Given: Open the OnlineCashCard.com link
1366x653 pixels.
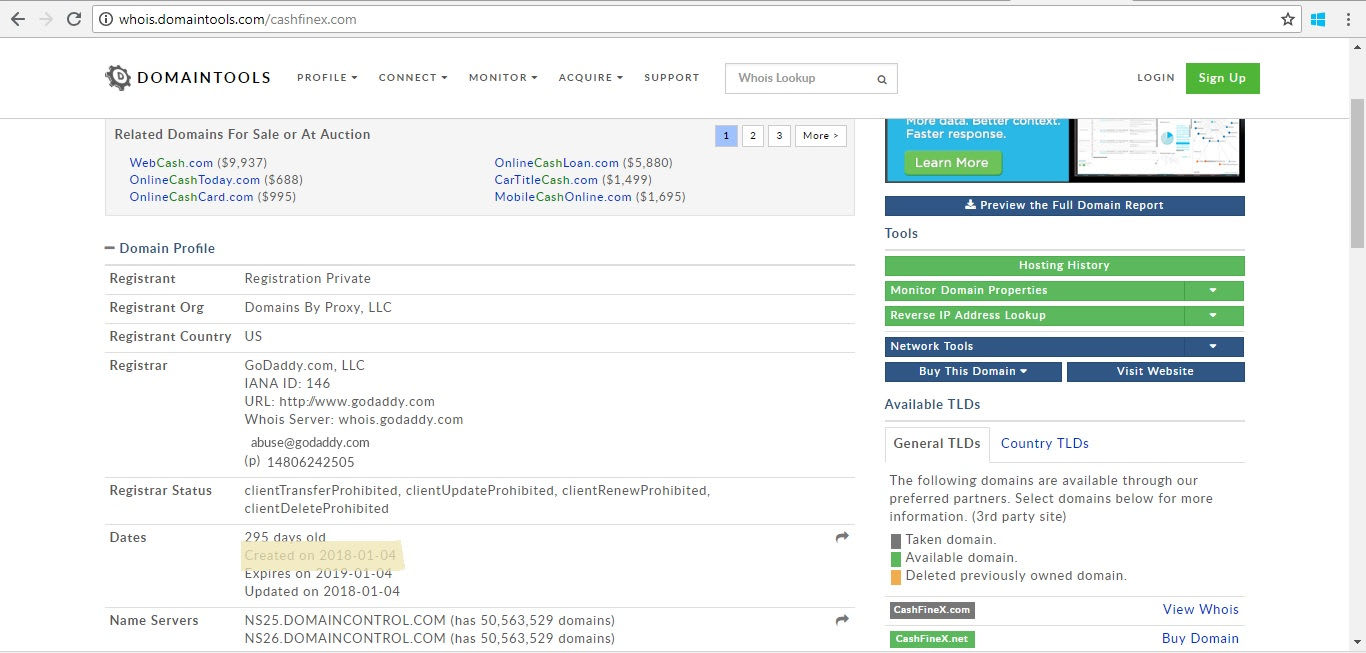Looking at the screenshot, I should pos(191,197).
